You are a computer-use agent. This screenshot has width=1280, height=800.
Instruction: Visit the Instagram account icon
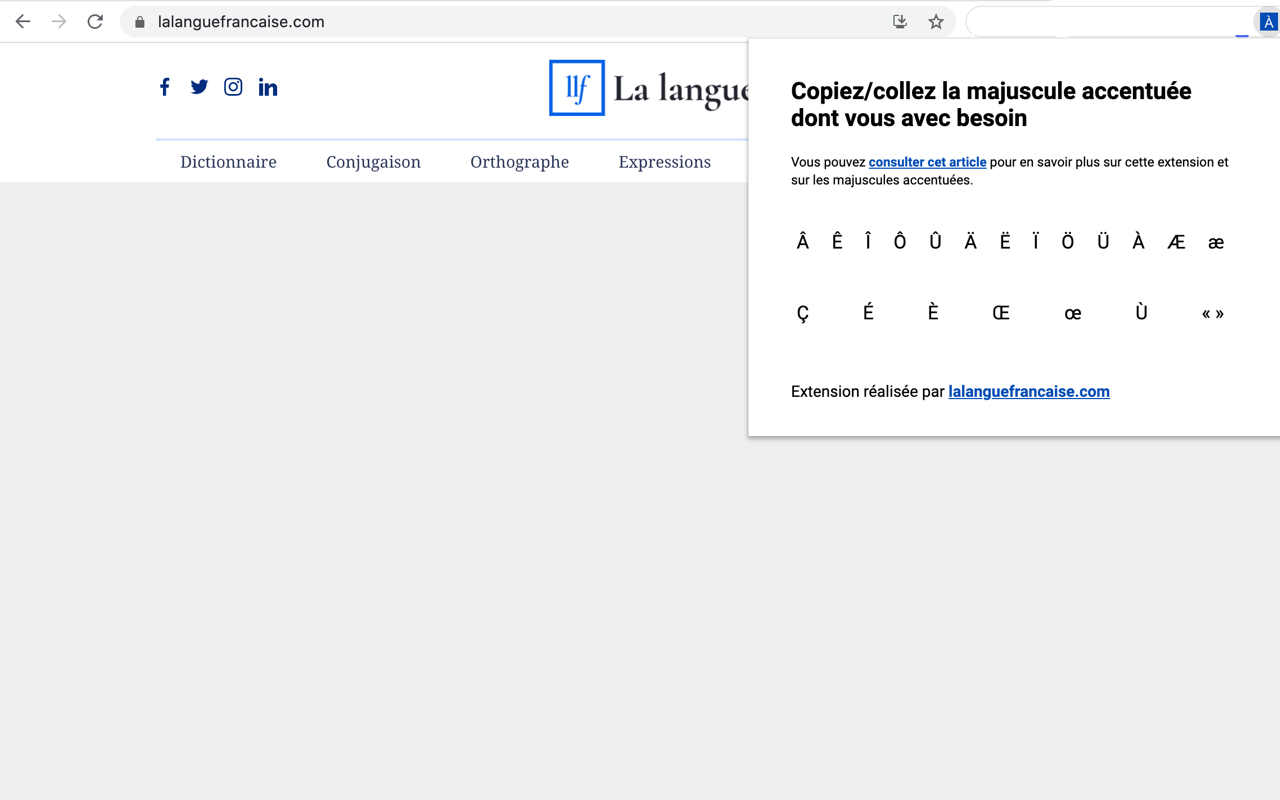[233, 87]
